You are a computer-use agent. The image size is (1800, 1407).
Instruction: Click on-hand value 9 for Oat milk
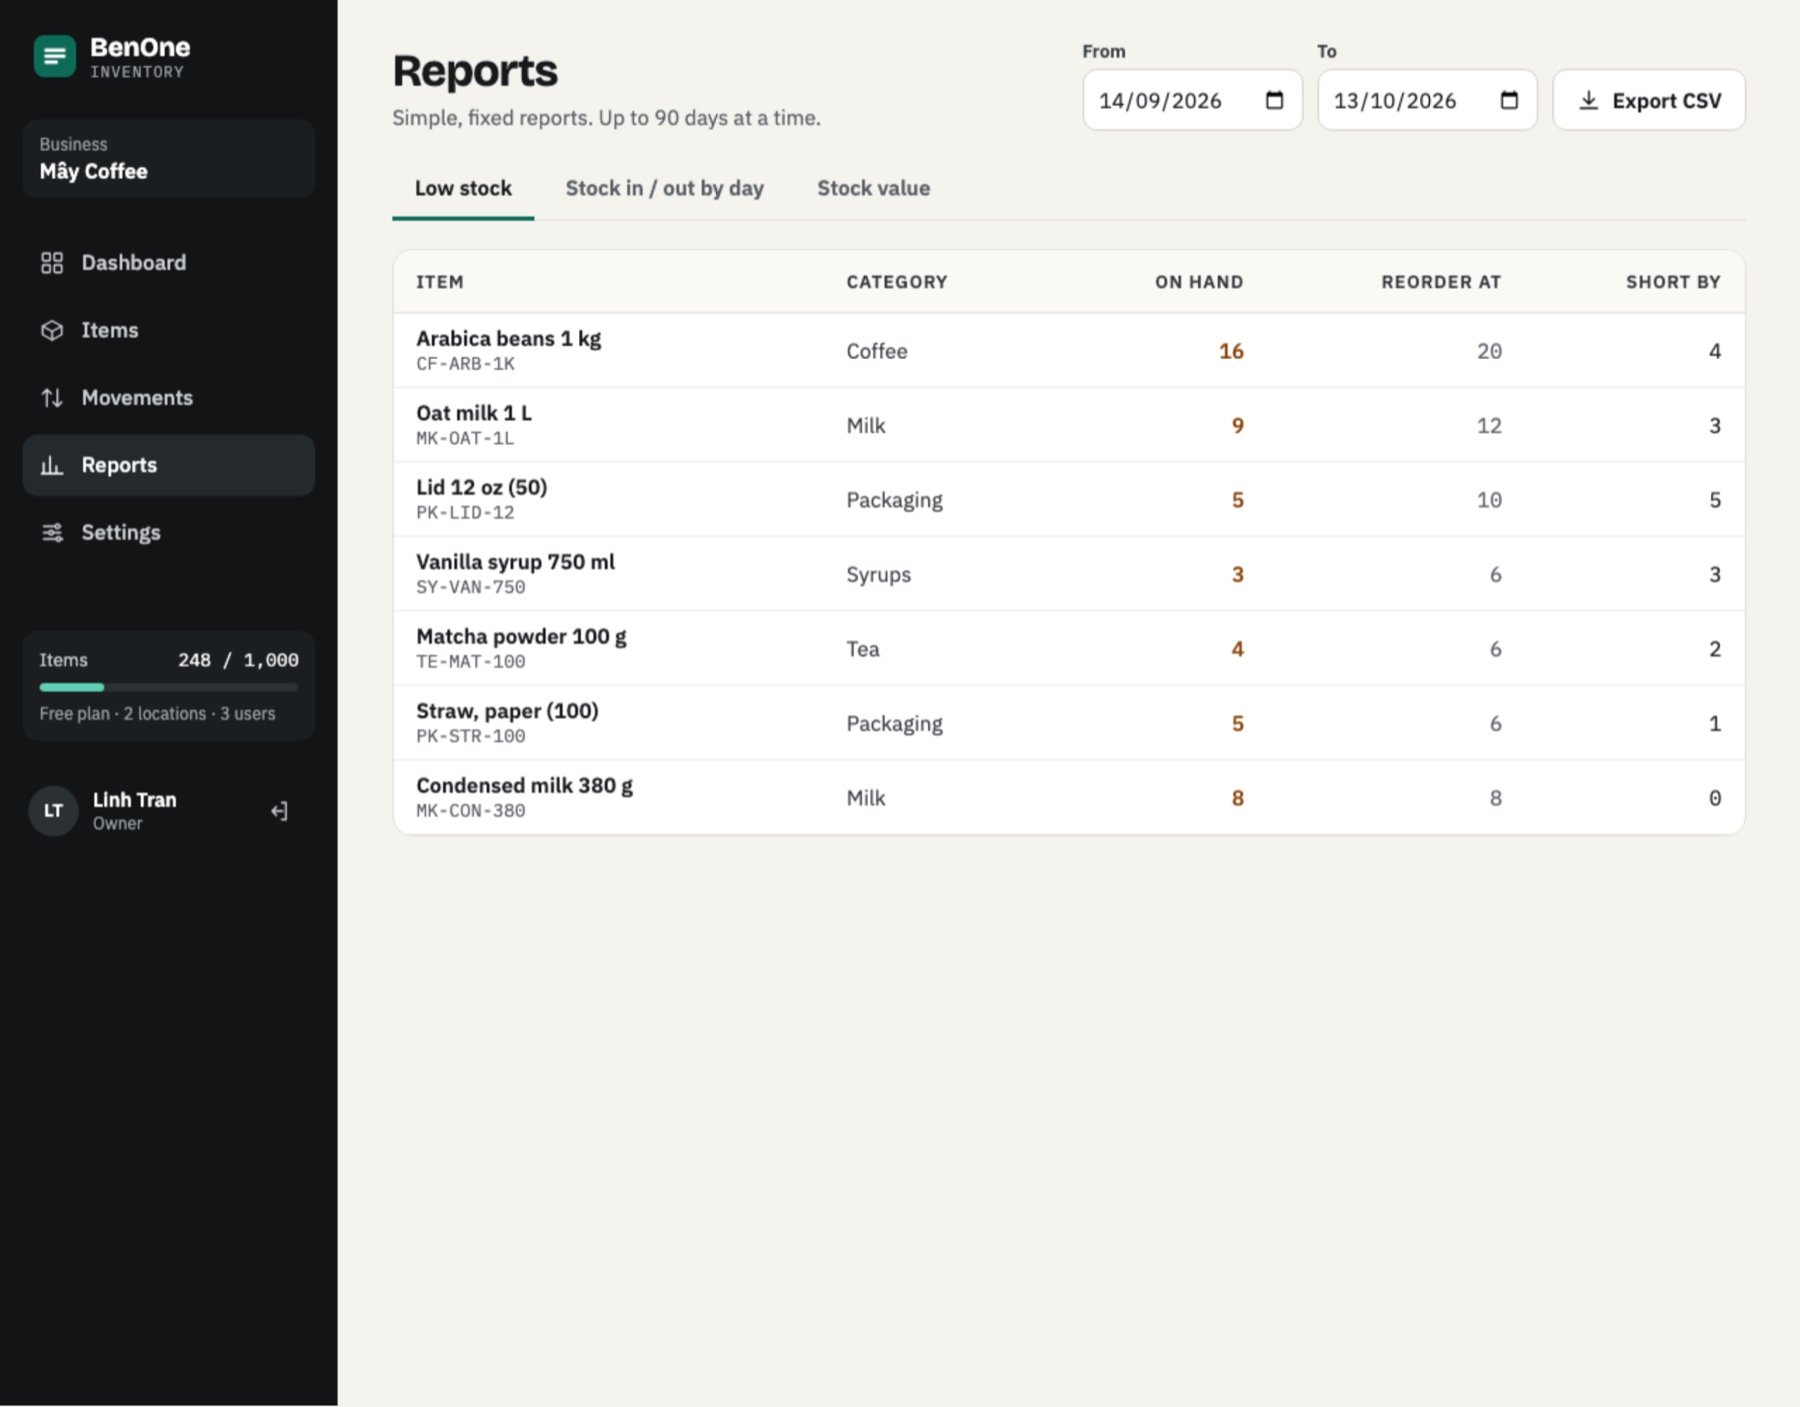pos(1237,426)
